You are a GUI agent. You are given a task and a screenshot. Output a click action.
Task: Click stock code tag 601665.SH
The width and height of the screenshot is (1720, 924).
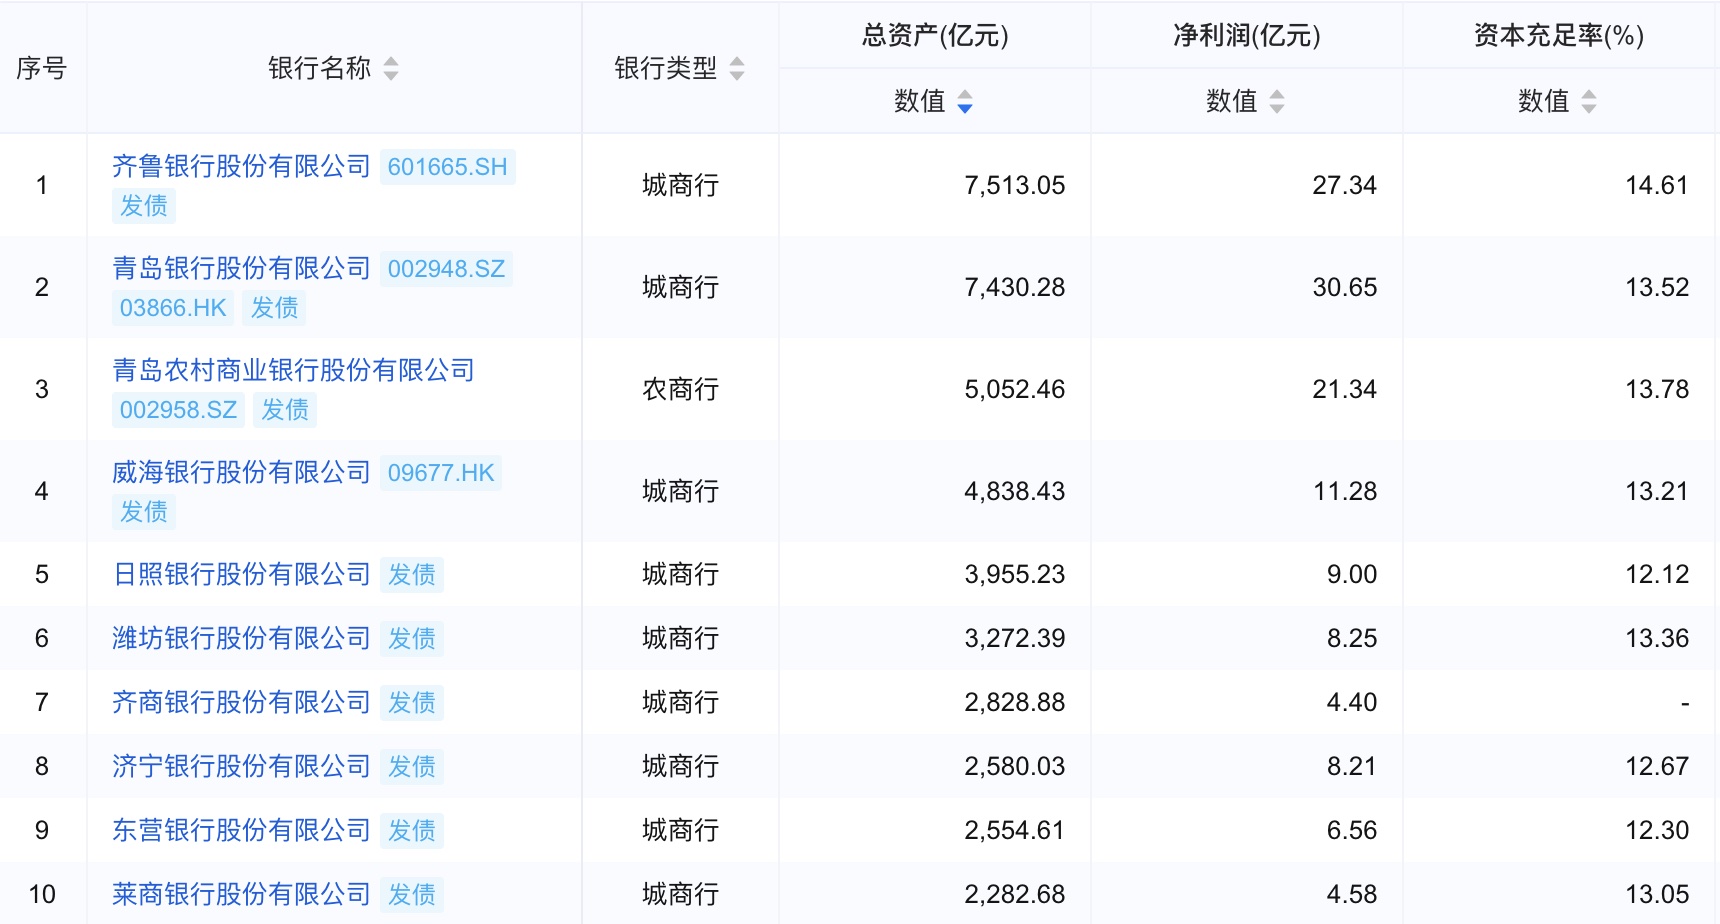pos(447,167)
